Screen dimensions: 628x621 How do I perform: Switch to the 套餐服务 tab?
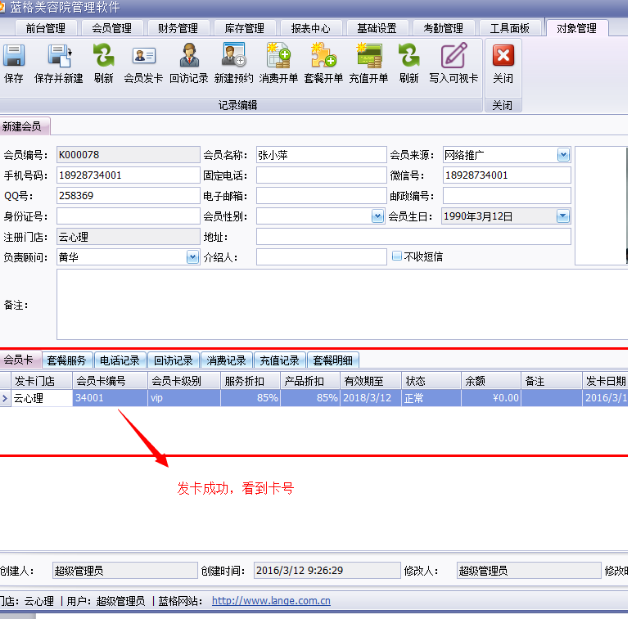pos(67,360)
